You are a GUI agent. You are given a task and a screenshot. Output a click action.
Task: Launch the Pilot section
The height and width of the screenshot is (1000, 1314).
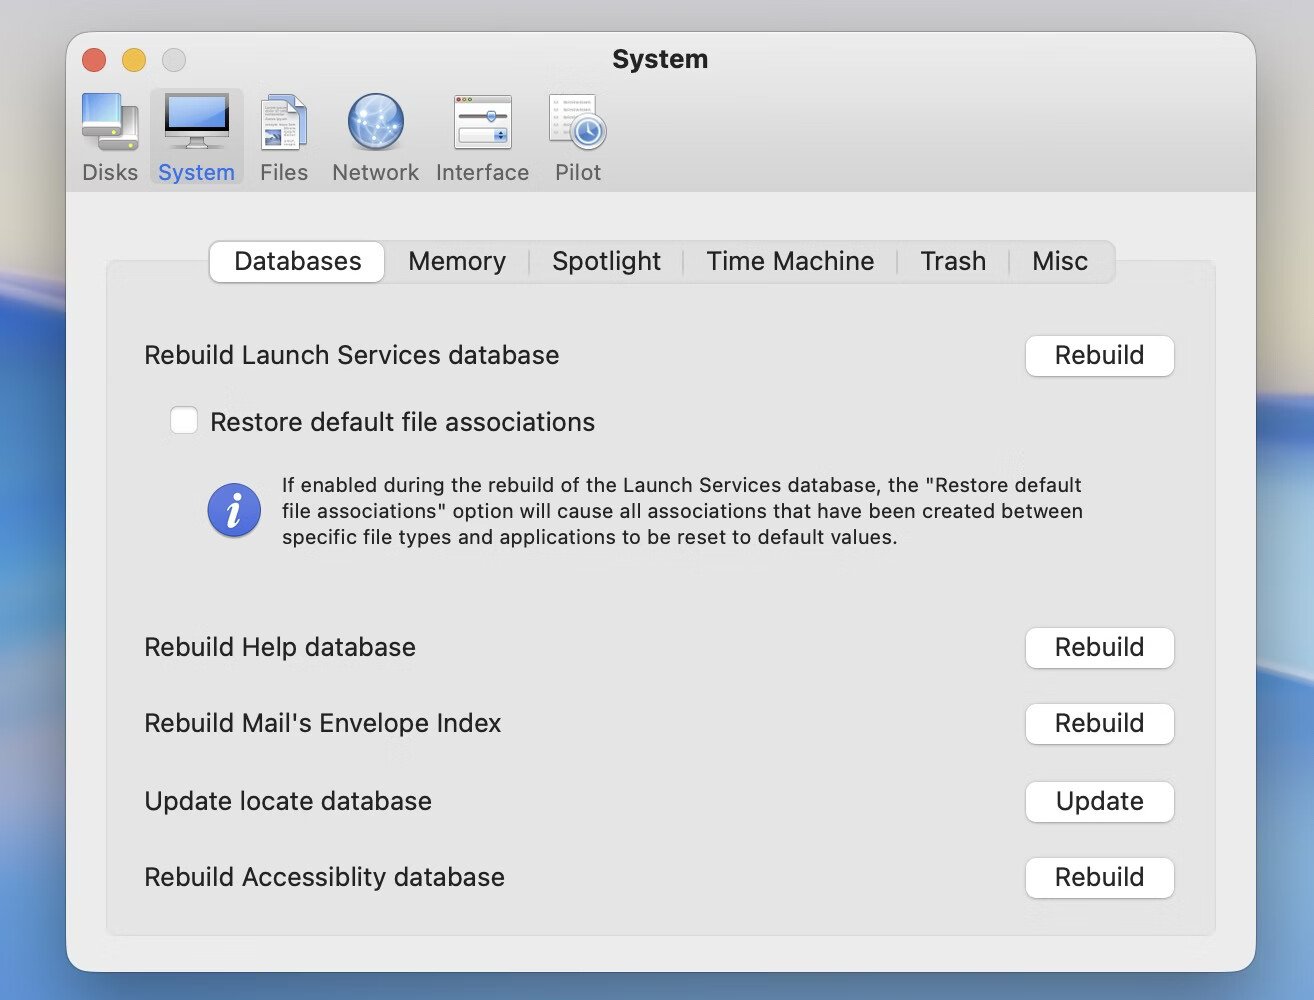click(x=577, y=135)
